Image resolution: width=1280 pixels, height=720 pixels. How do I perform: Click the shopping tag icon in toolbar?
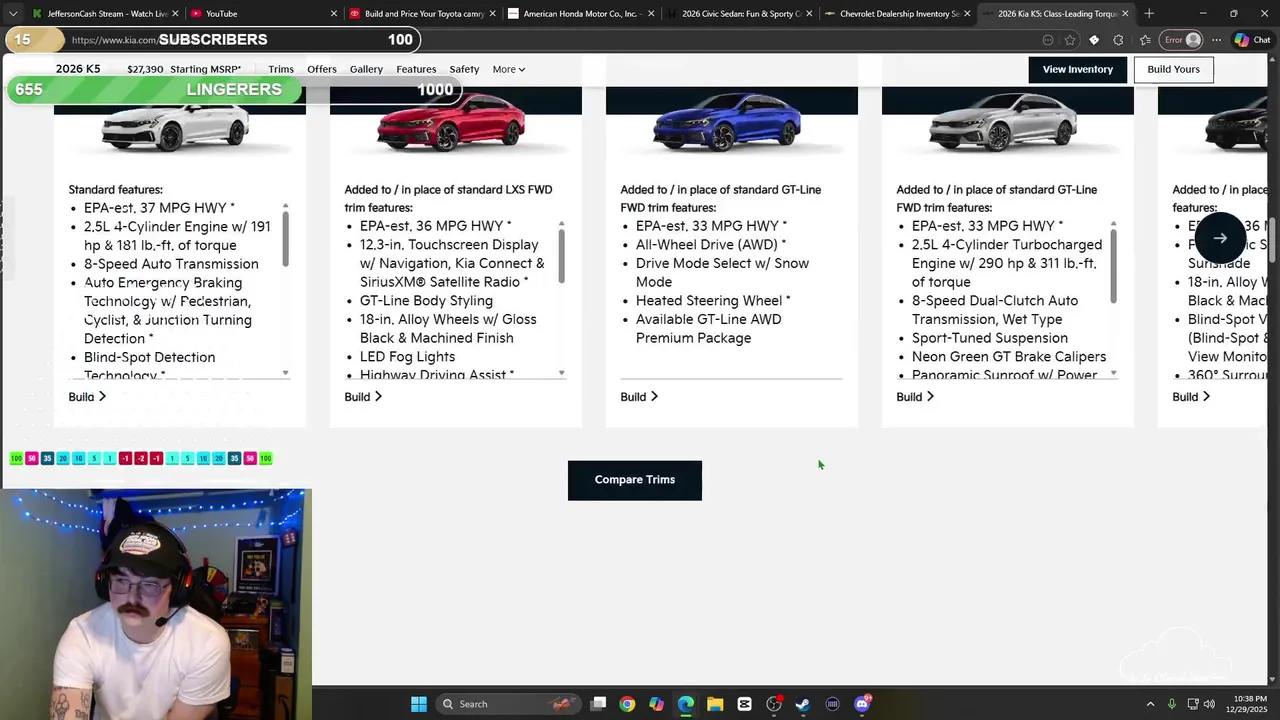click(x=1094, y=40)
